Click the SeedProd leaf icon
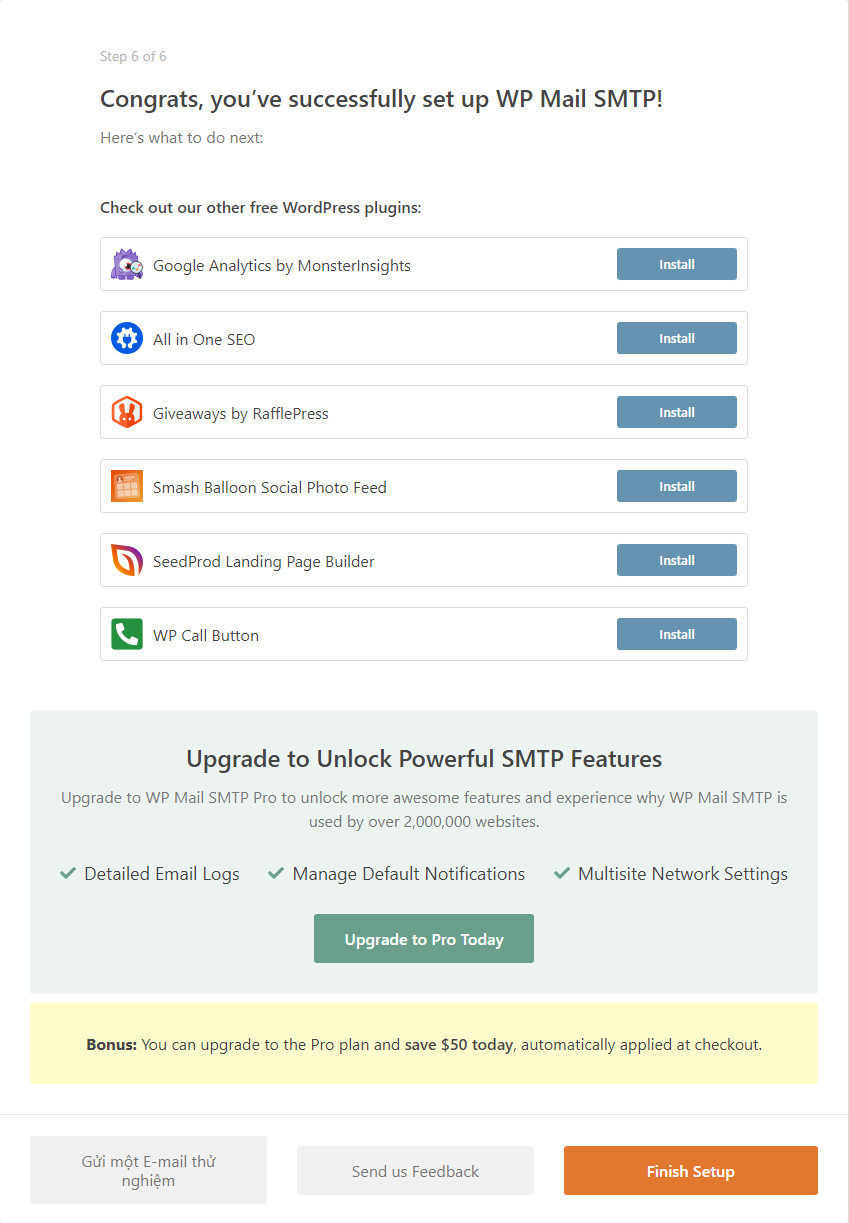The height and width of the screenshot is (1223, 849). 127,561
